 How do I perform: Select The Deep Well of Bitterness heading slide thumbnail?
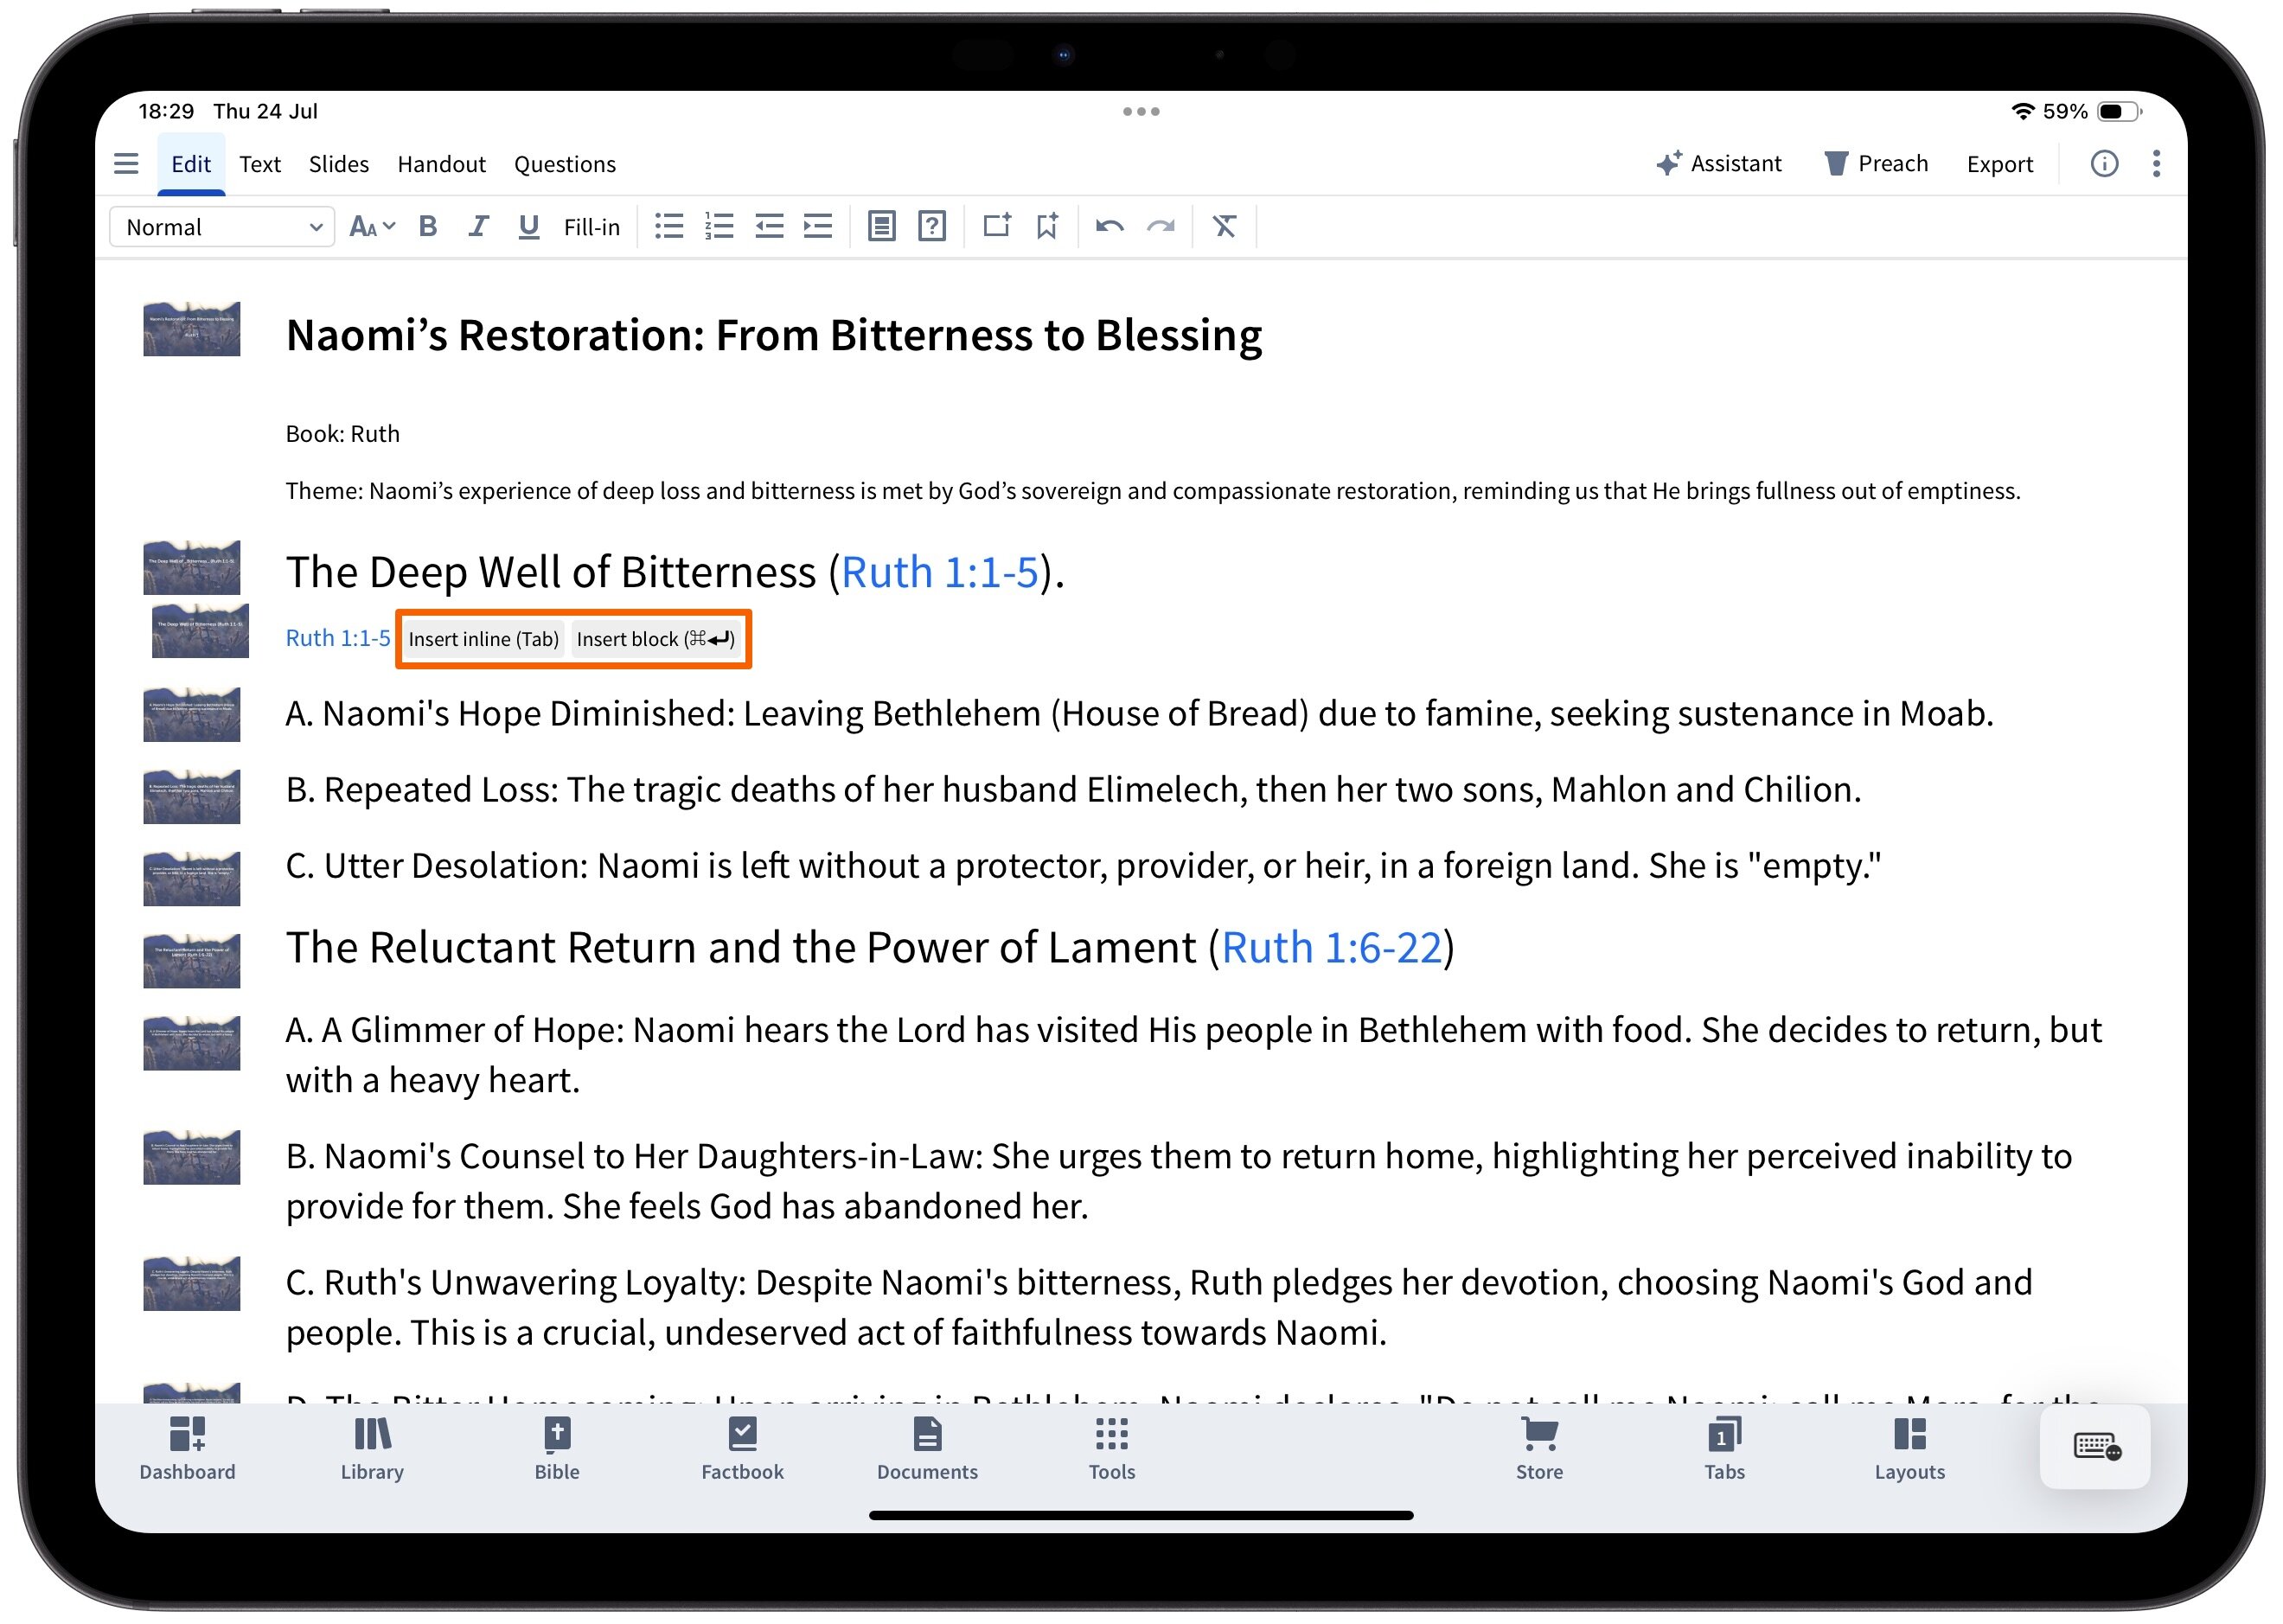point(191,567)
